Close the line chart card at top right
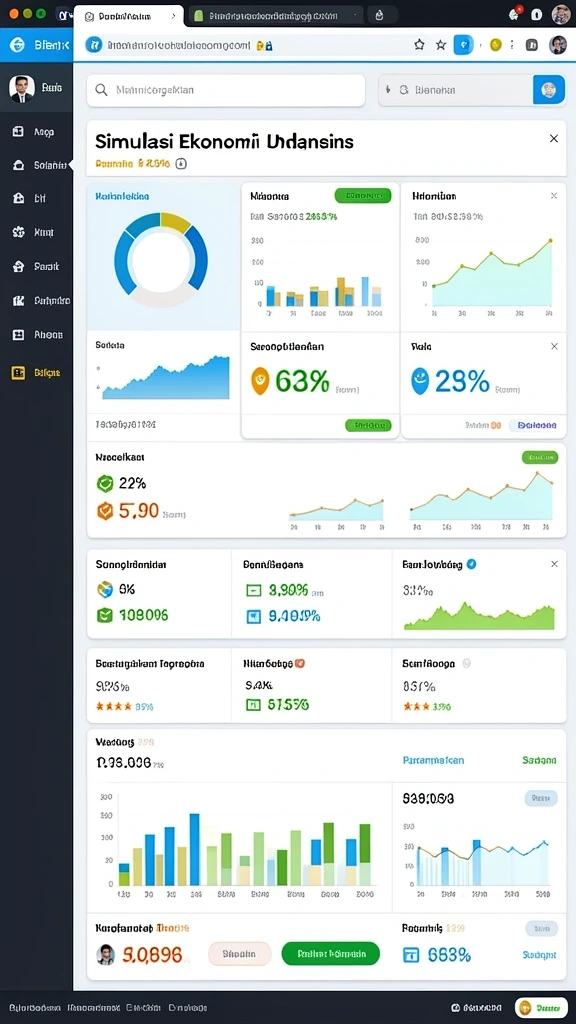The width and height of the screenshot is (576, 1024). [554, 196]
